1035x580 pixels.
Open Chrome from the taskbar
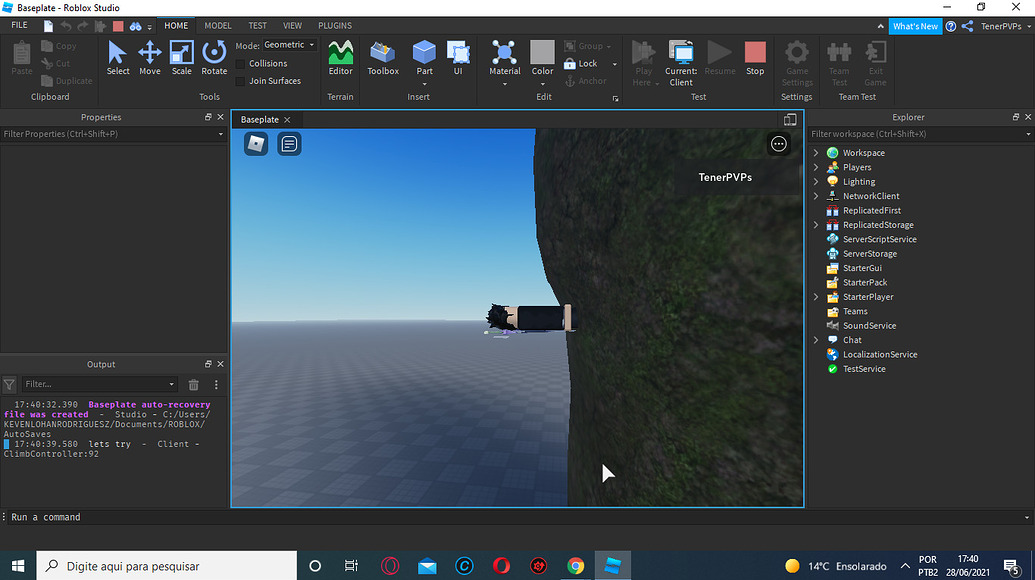(576, 565)
